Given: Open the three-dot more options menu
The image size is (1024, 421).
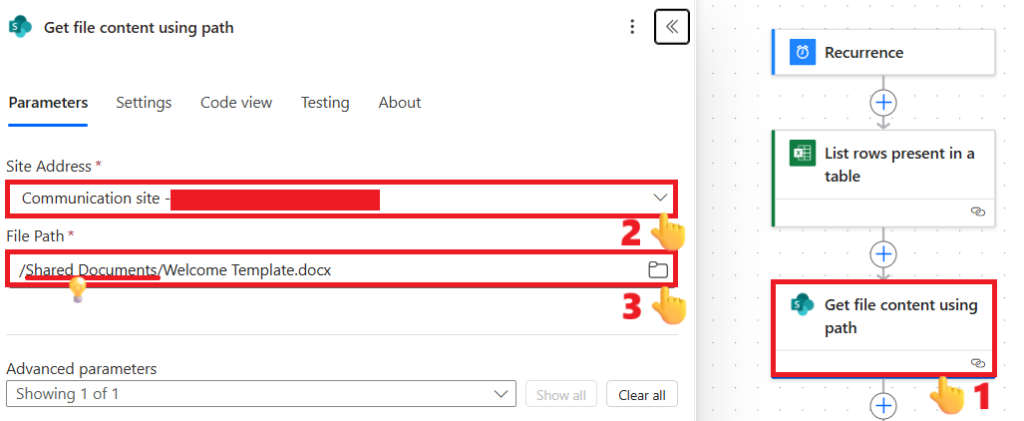Looking at the screenshot, I should point(632,27).
